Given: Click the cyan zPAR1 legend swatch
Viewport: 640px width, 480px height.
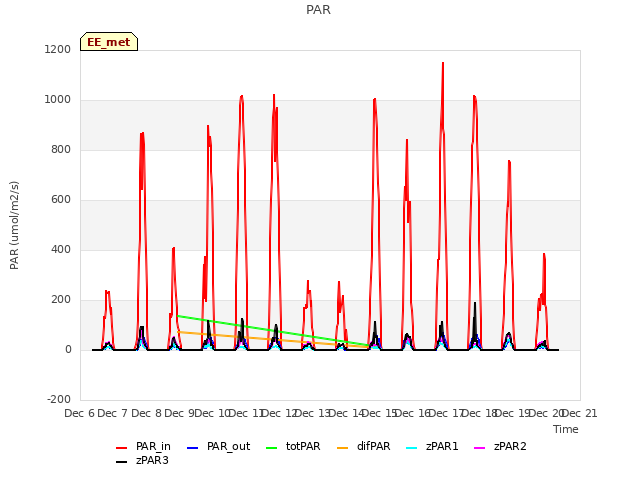Looking at the screenshot, I should (x=412, y=448).
